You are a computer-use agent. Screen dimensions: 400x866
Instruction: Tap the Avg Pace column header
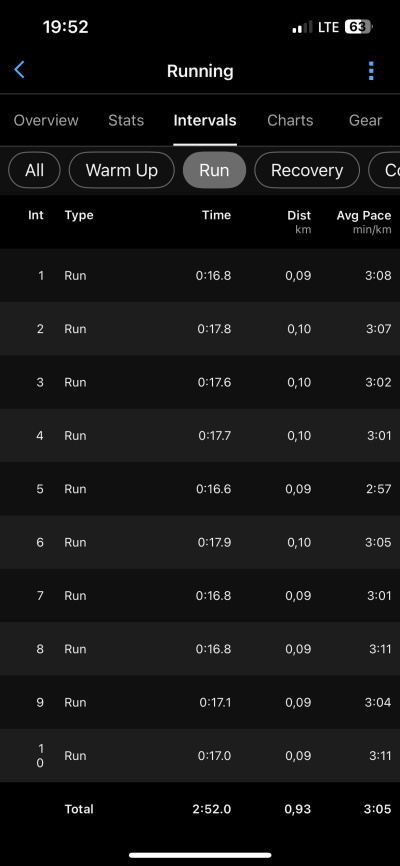point(364,221)
